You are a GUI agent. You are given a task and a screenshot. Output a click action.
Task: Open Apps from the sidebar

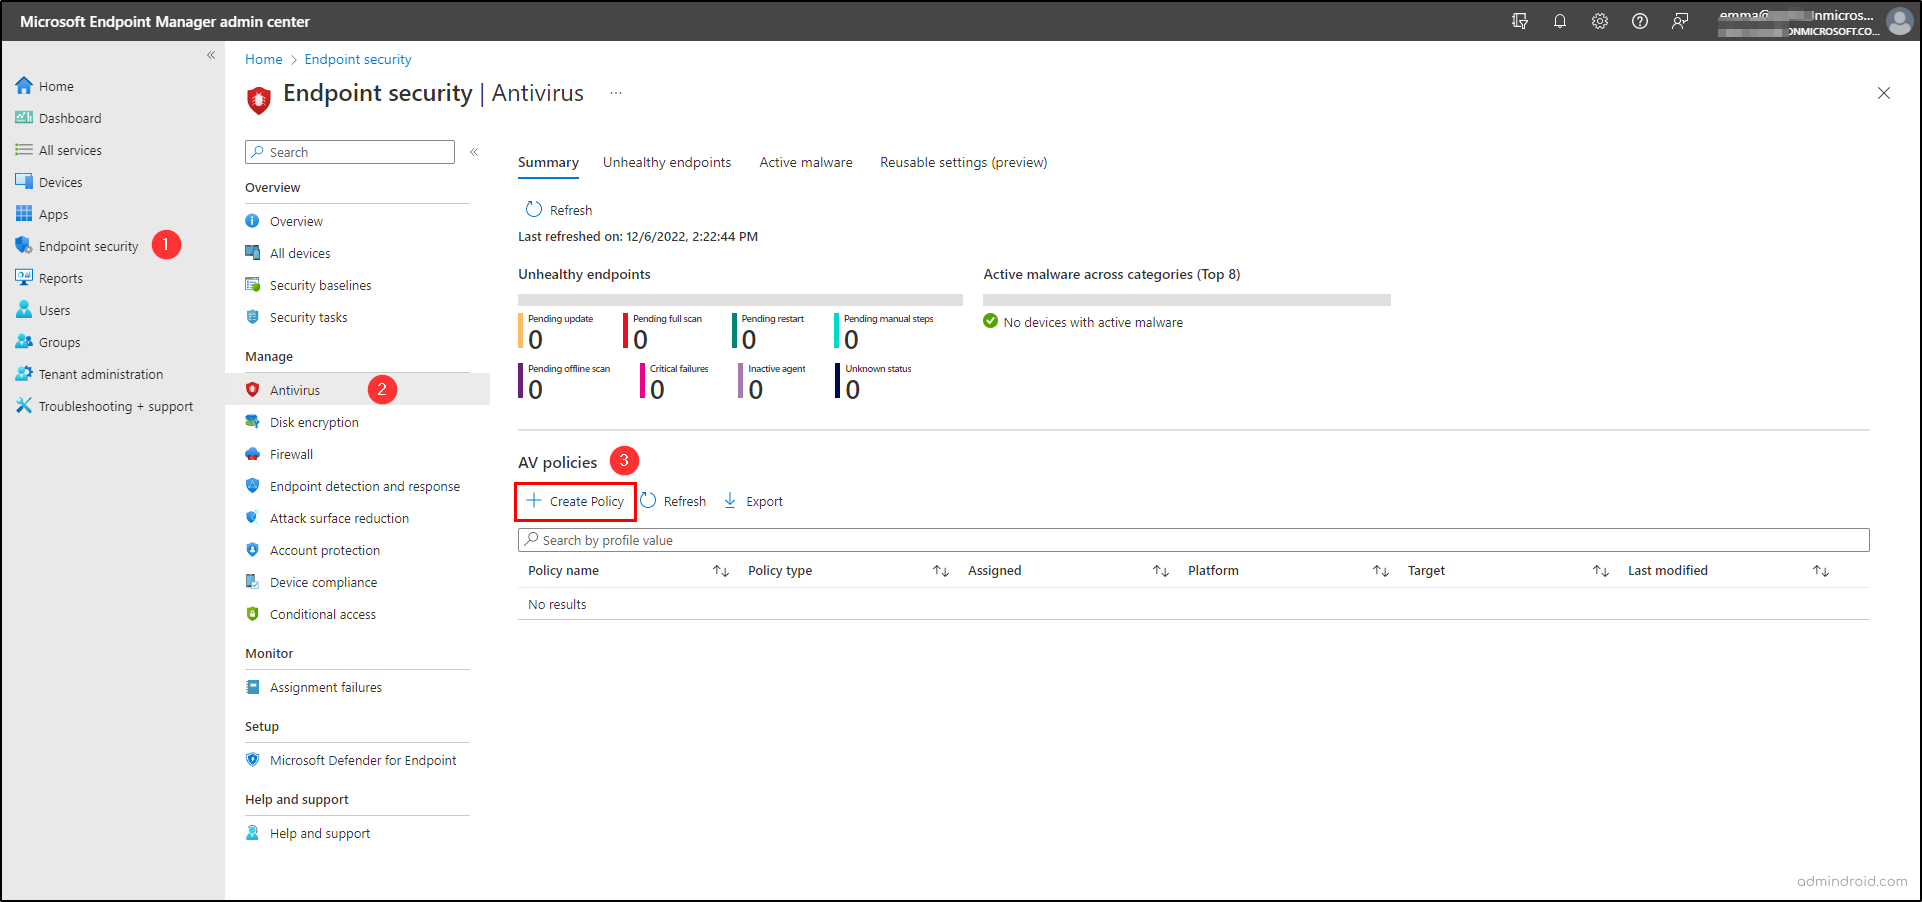click(x=53, y=213)
